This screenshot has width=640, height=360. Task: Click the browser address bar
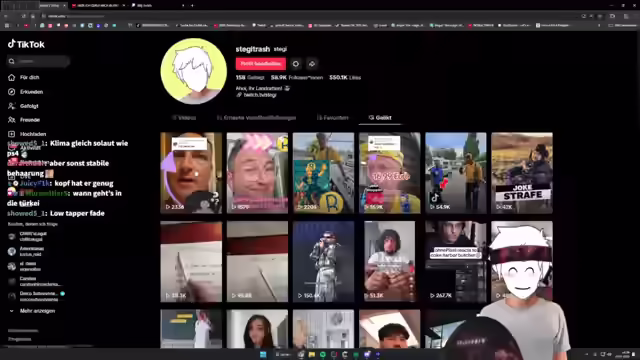tap(310, 16)
